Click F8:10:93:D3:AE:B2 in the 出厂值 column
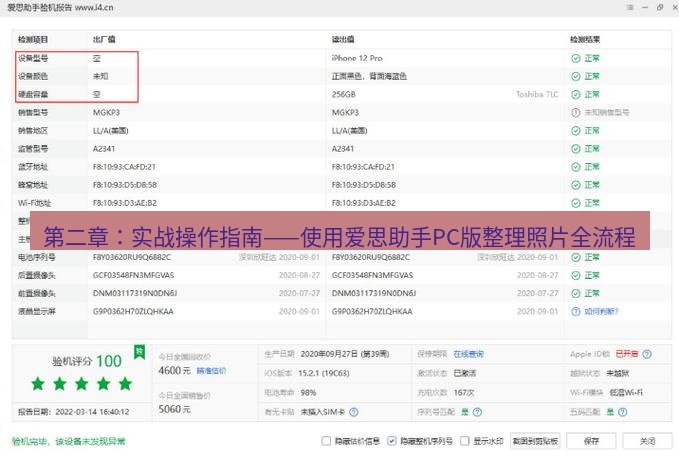Viewport: 679px width, 460px height. 125,203
